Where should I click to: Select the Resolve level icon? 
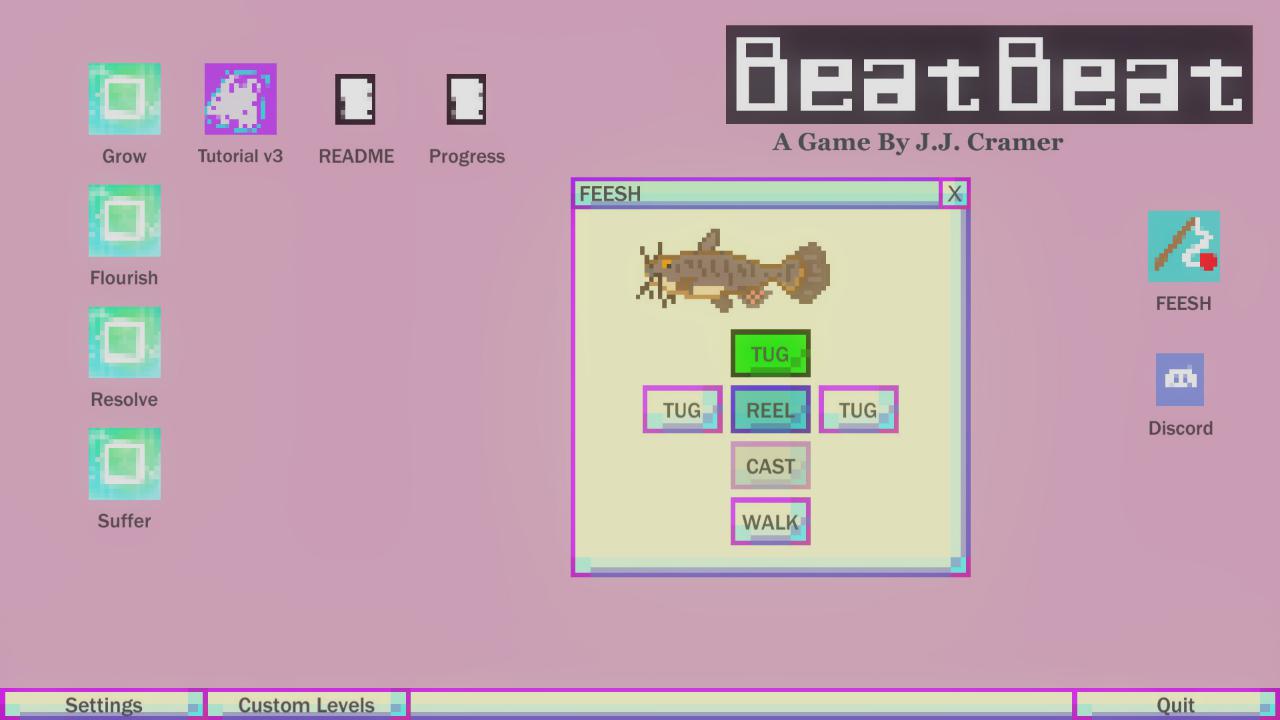click(124, 343)
